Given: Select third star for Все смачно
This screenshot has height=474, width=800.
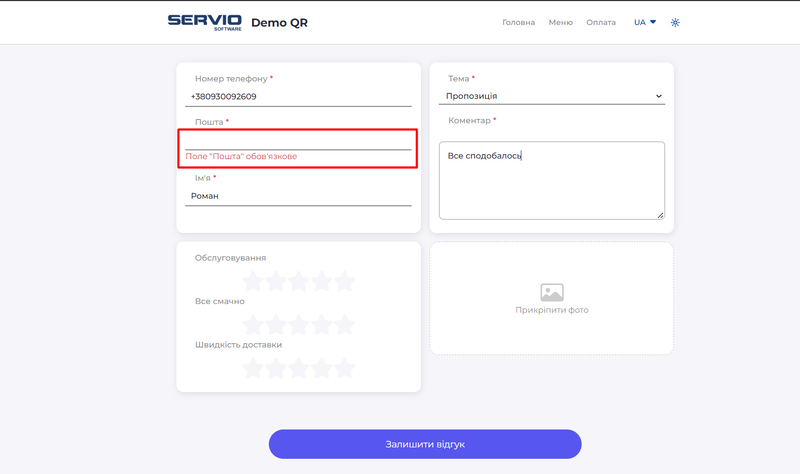Looking at the screenshot, I should (x=299, y=324).
